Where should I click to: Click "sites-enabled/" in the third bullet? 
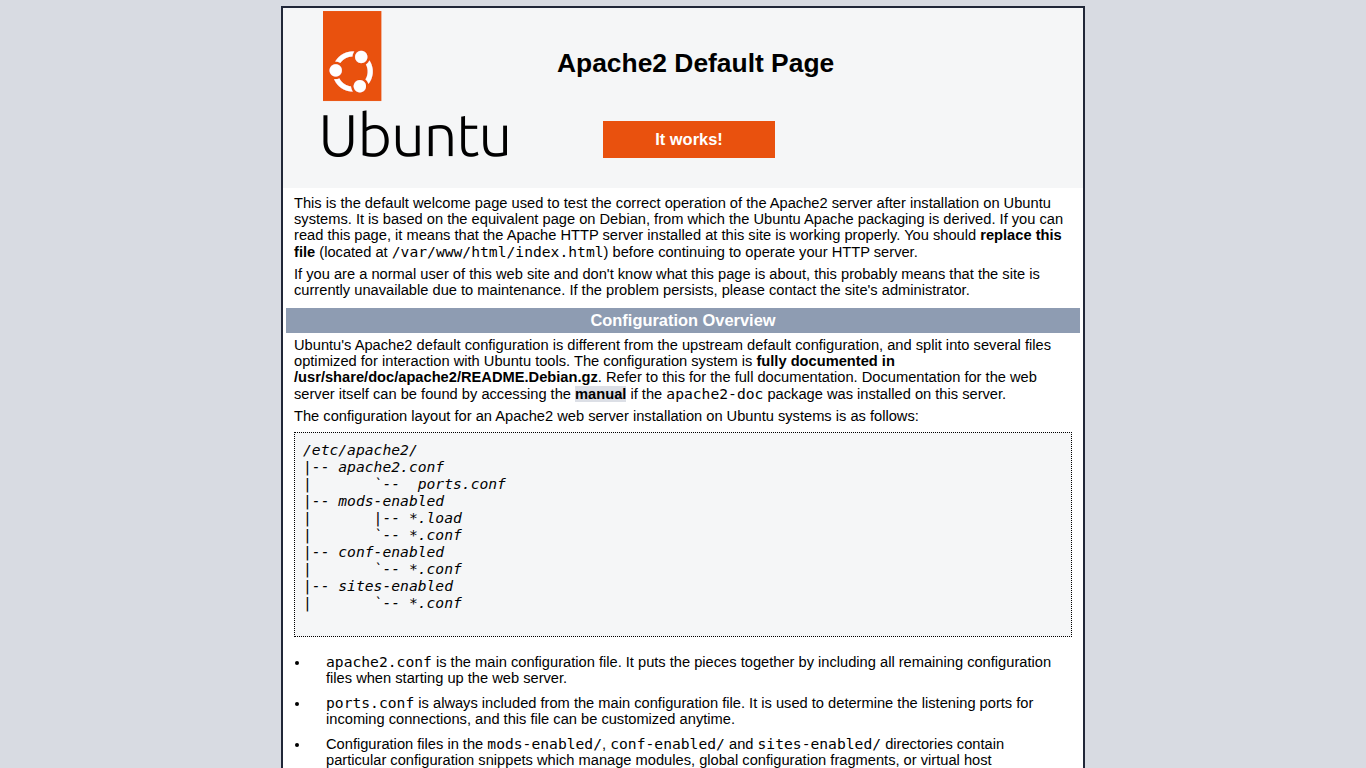point(819,744)
